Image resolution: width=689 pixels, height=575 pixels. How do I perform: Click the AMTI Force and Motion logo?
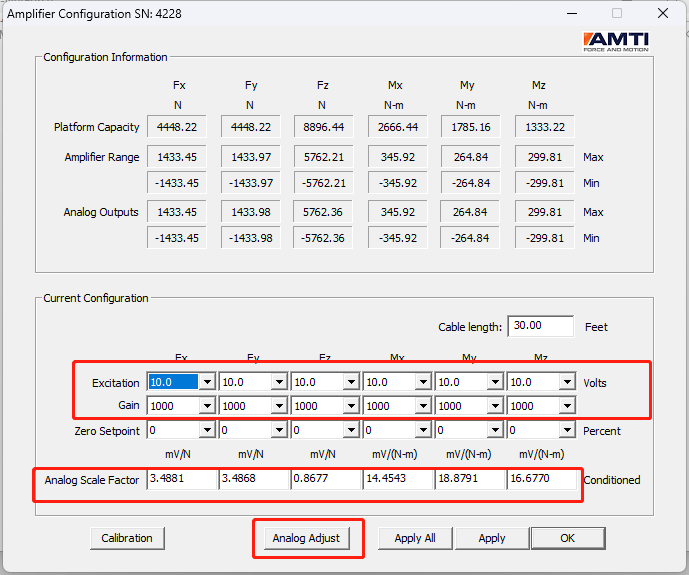point(616,42)
